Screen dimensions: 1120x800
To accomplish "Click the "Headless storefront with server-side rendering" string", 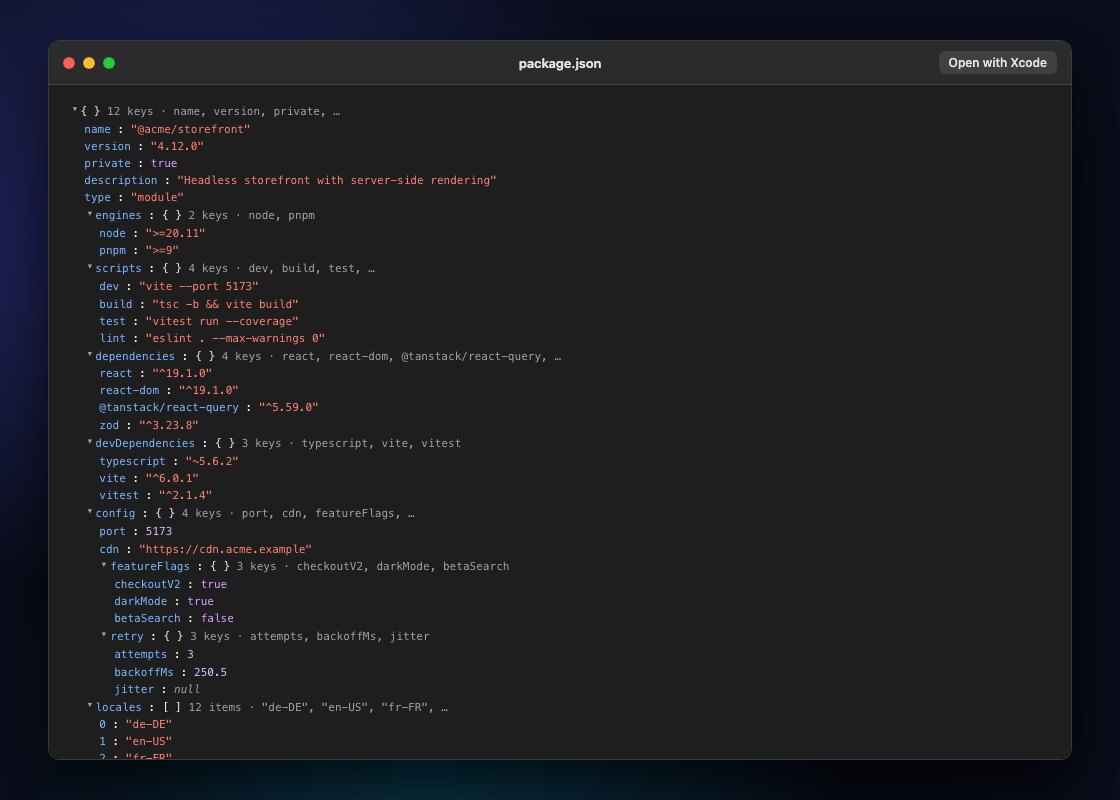I will [336, 181].
